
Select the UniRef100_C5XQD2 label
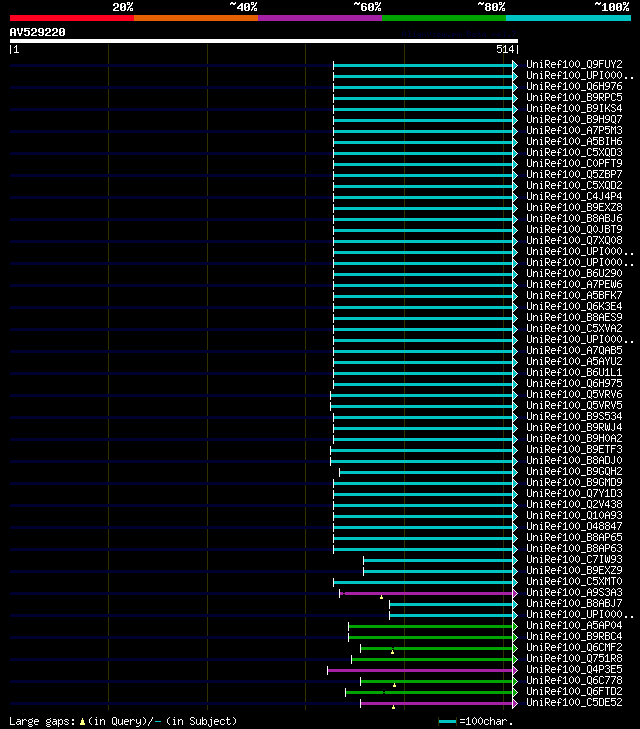click(x=574, y=186)
